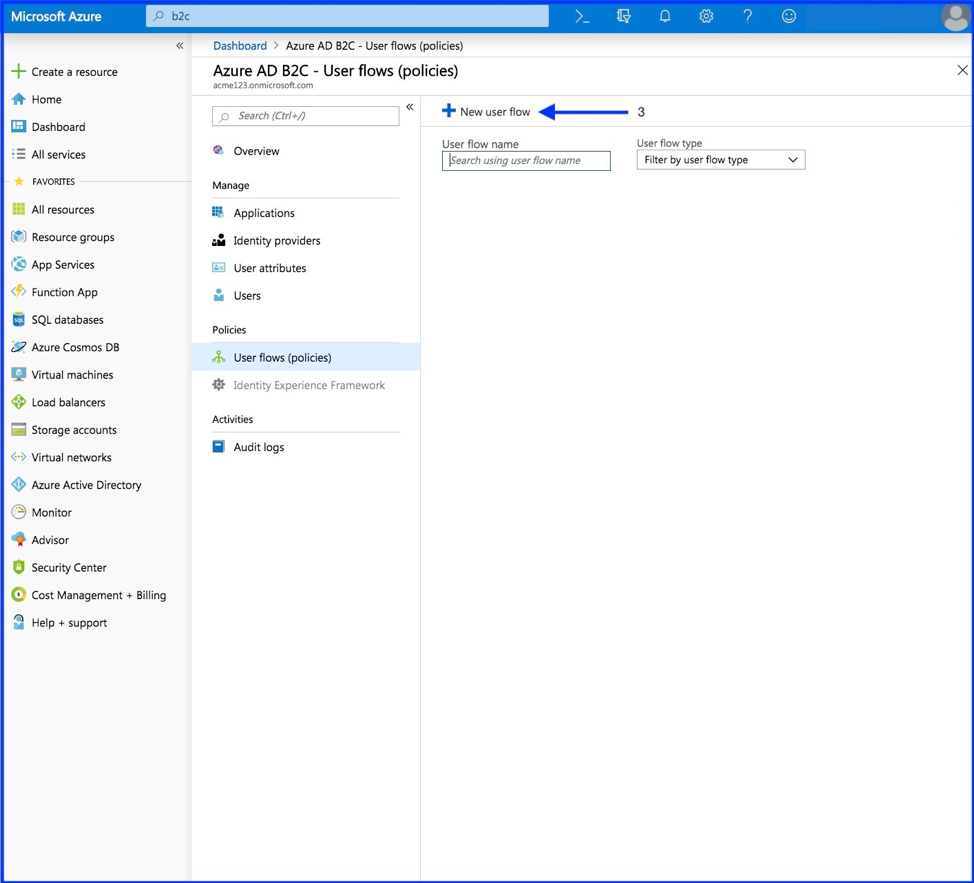Click the Dashboard icon in left sidebar

coord(19,126)
